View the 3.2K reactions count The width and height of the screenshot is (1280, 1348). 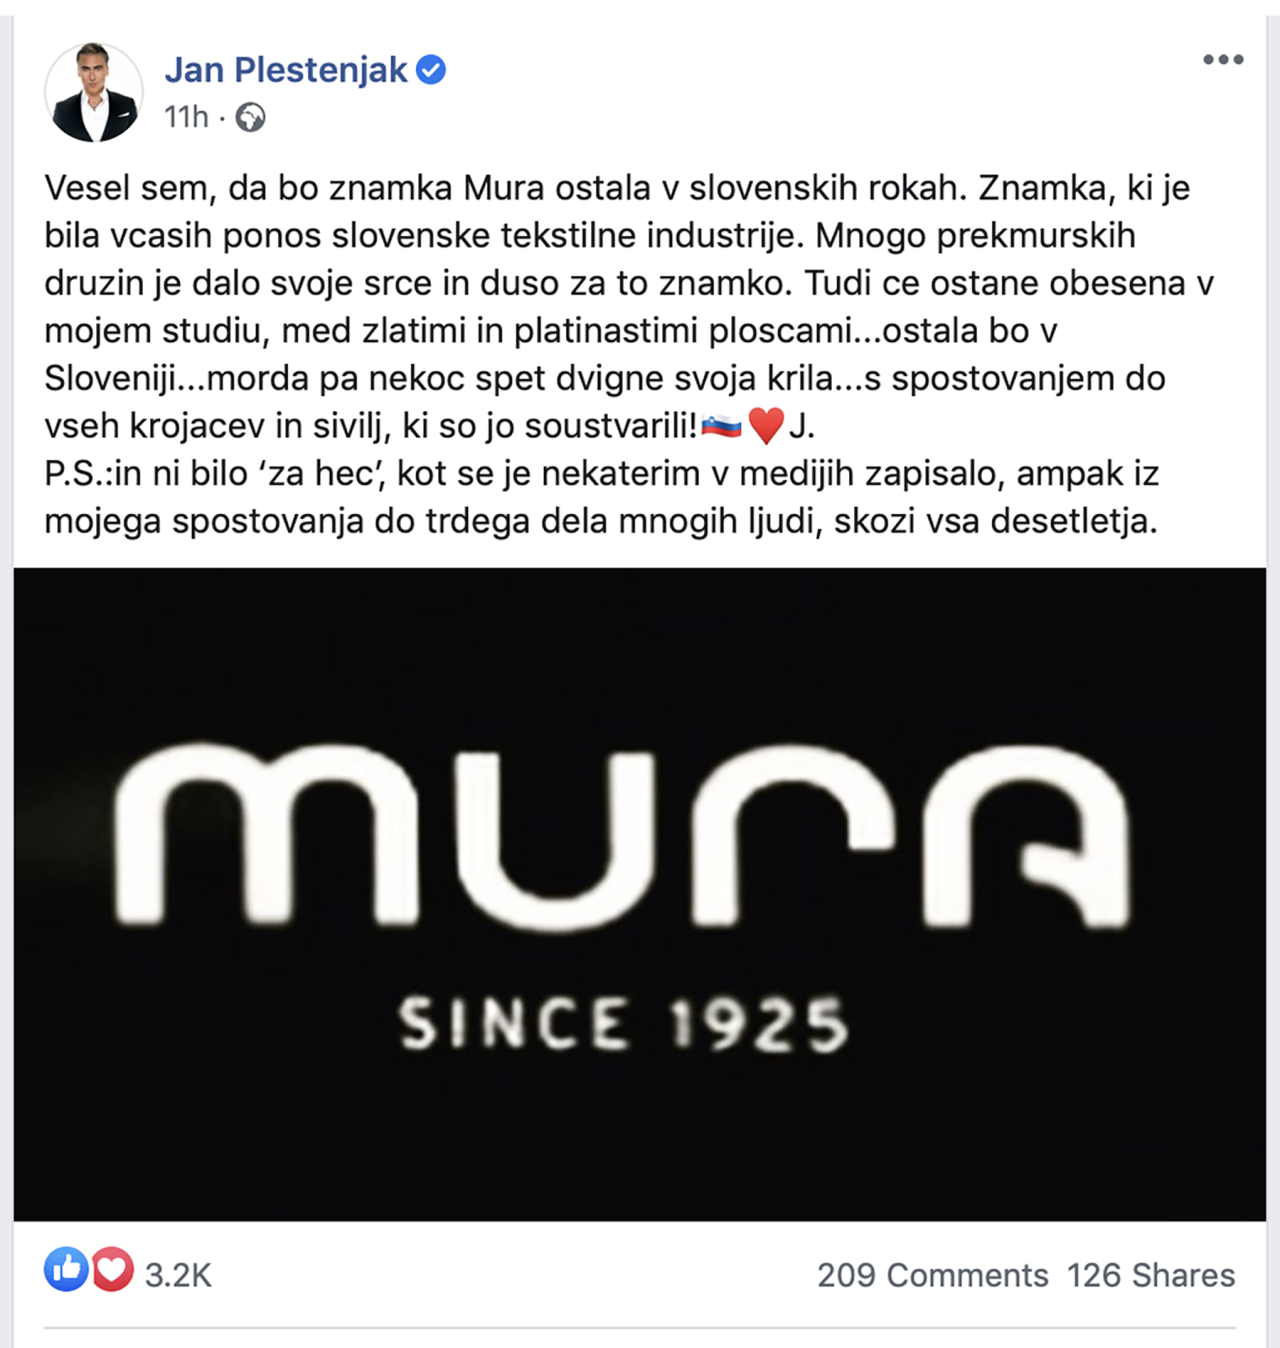click(178, 1275)
